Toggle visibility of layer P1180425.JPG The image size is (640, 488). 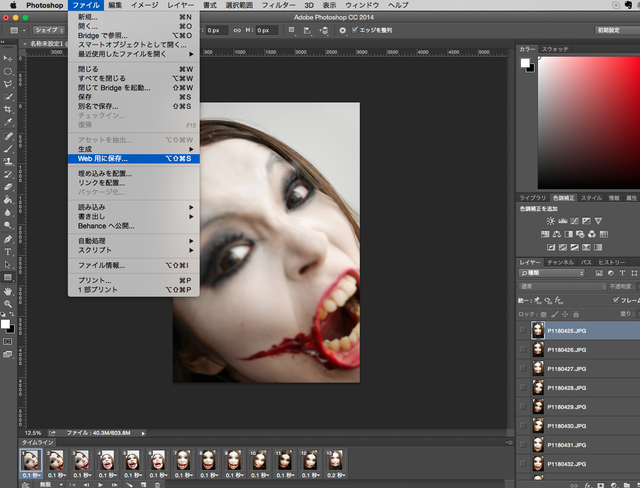pyautogui.click(x=523, y=331)
